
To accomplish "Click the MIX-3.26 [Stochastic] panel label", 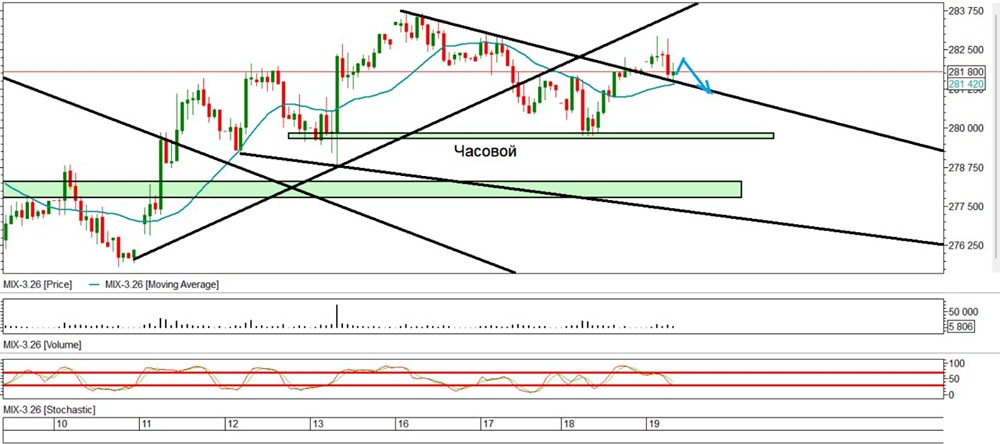I will (48, 408).
